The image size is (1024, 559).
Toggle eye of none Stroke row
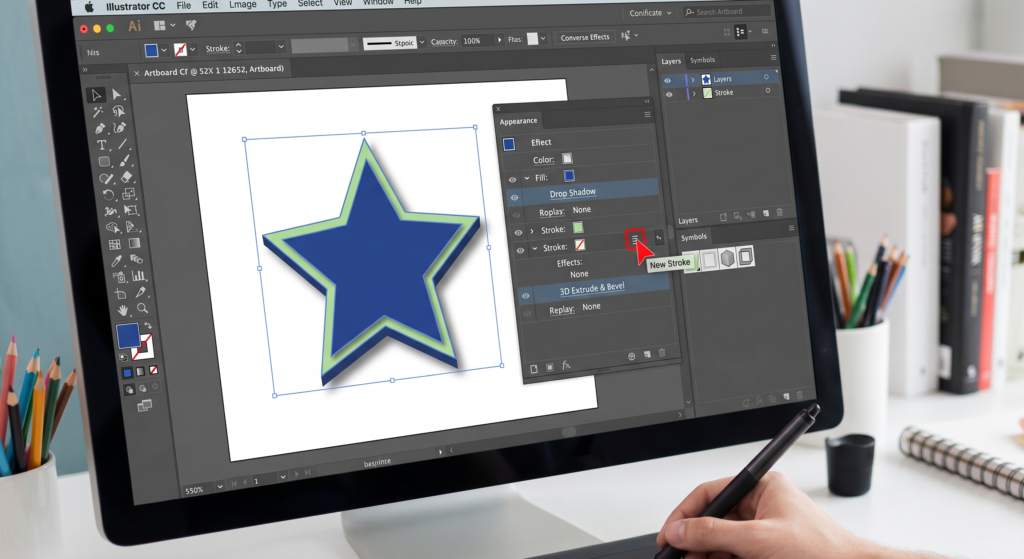pos(520,250)
